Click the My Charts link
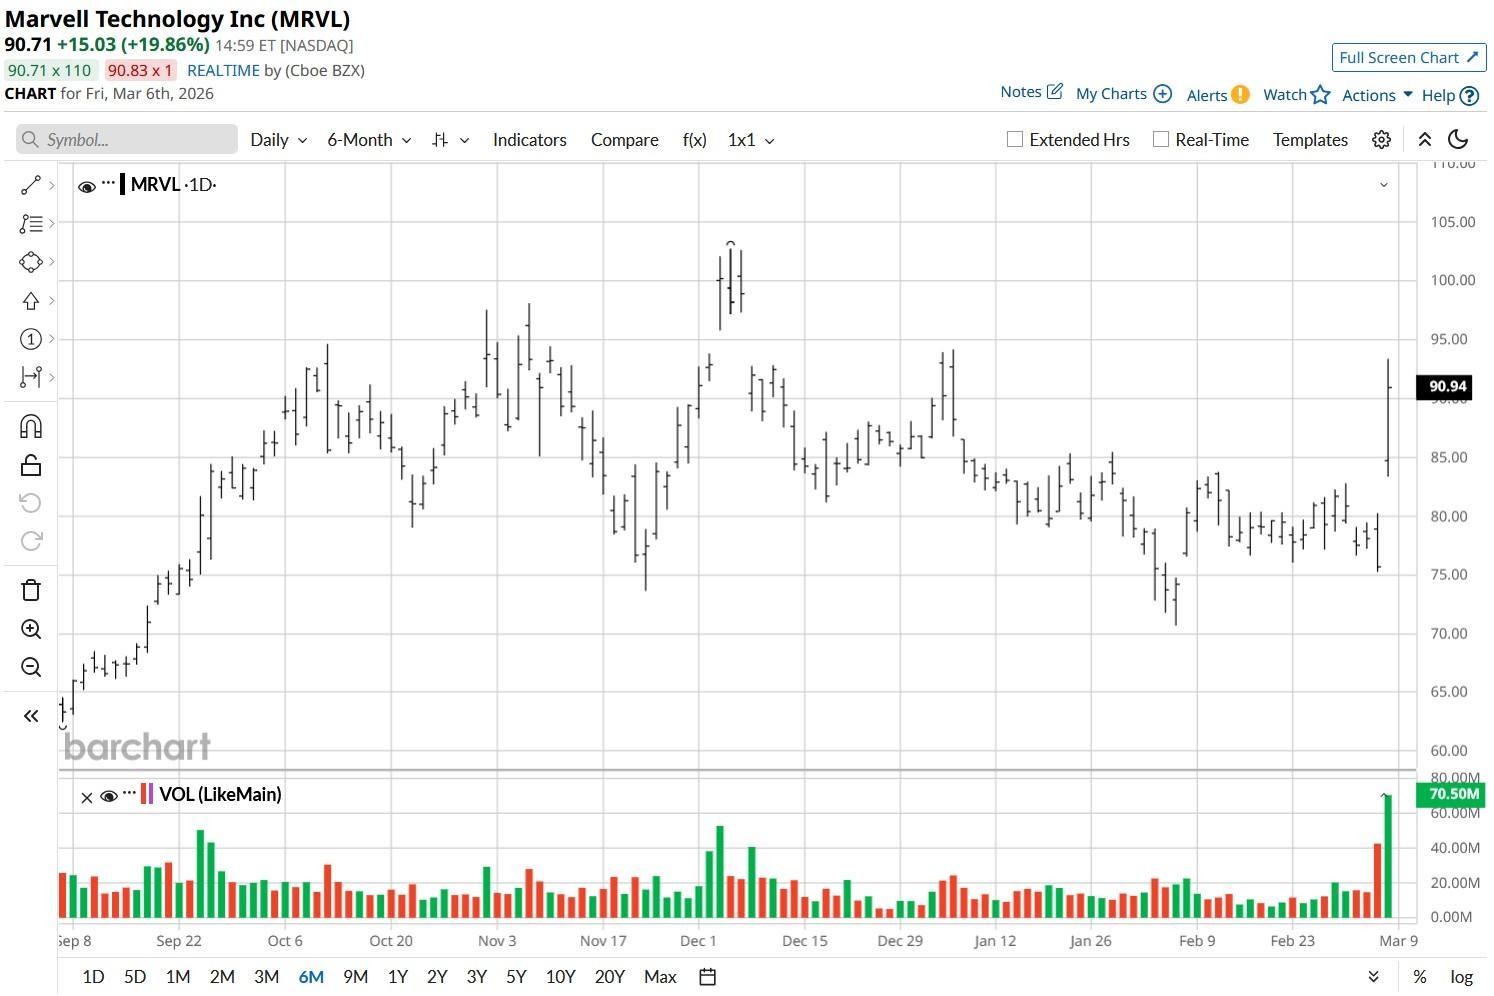 [1111, 94]
